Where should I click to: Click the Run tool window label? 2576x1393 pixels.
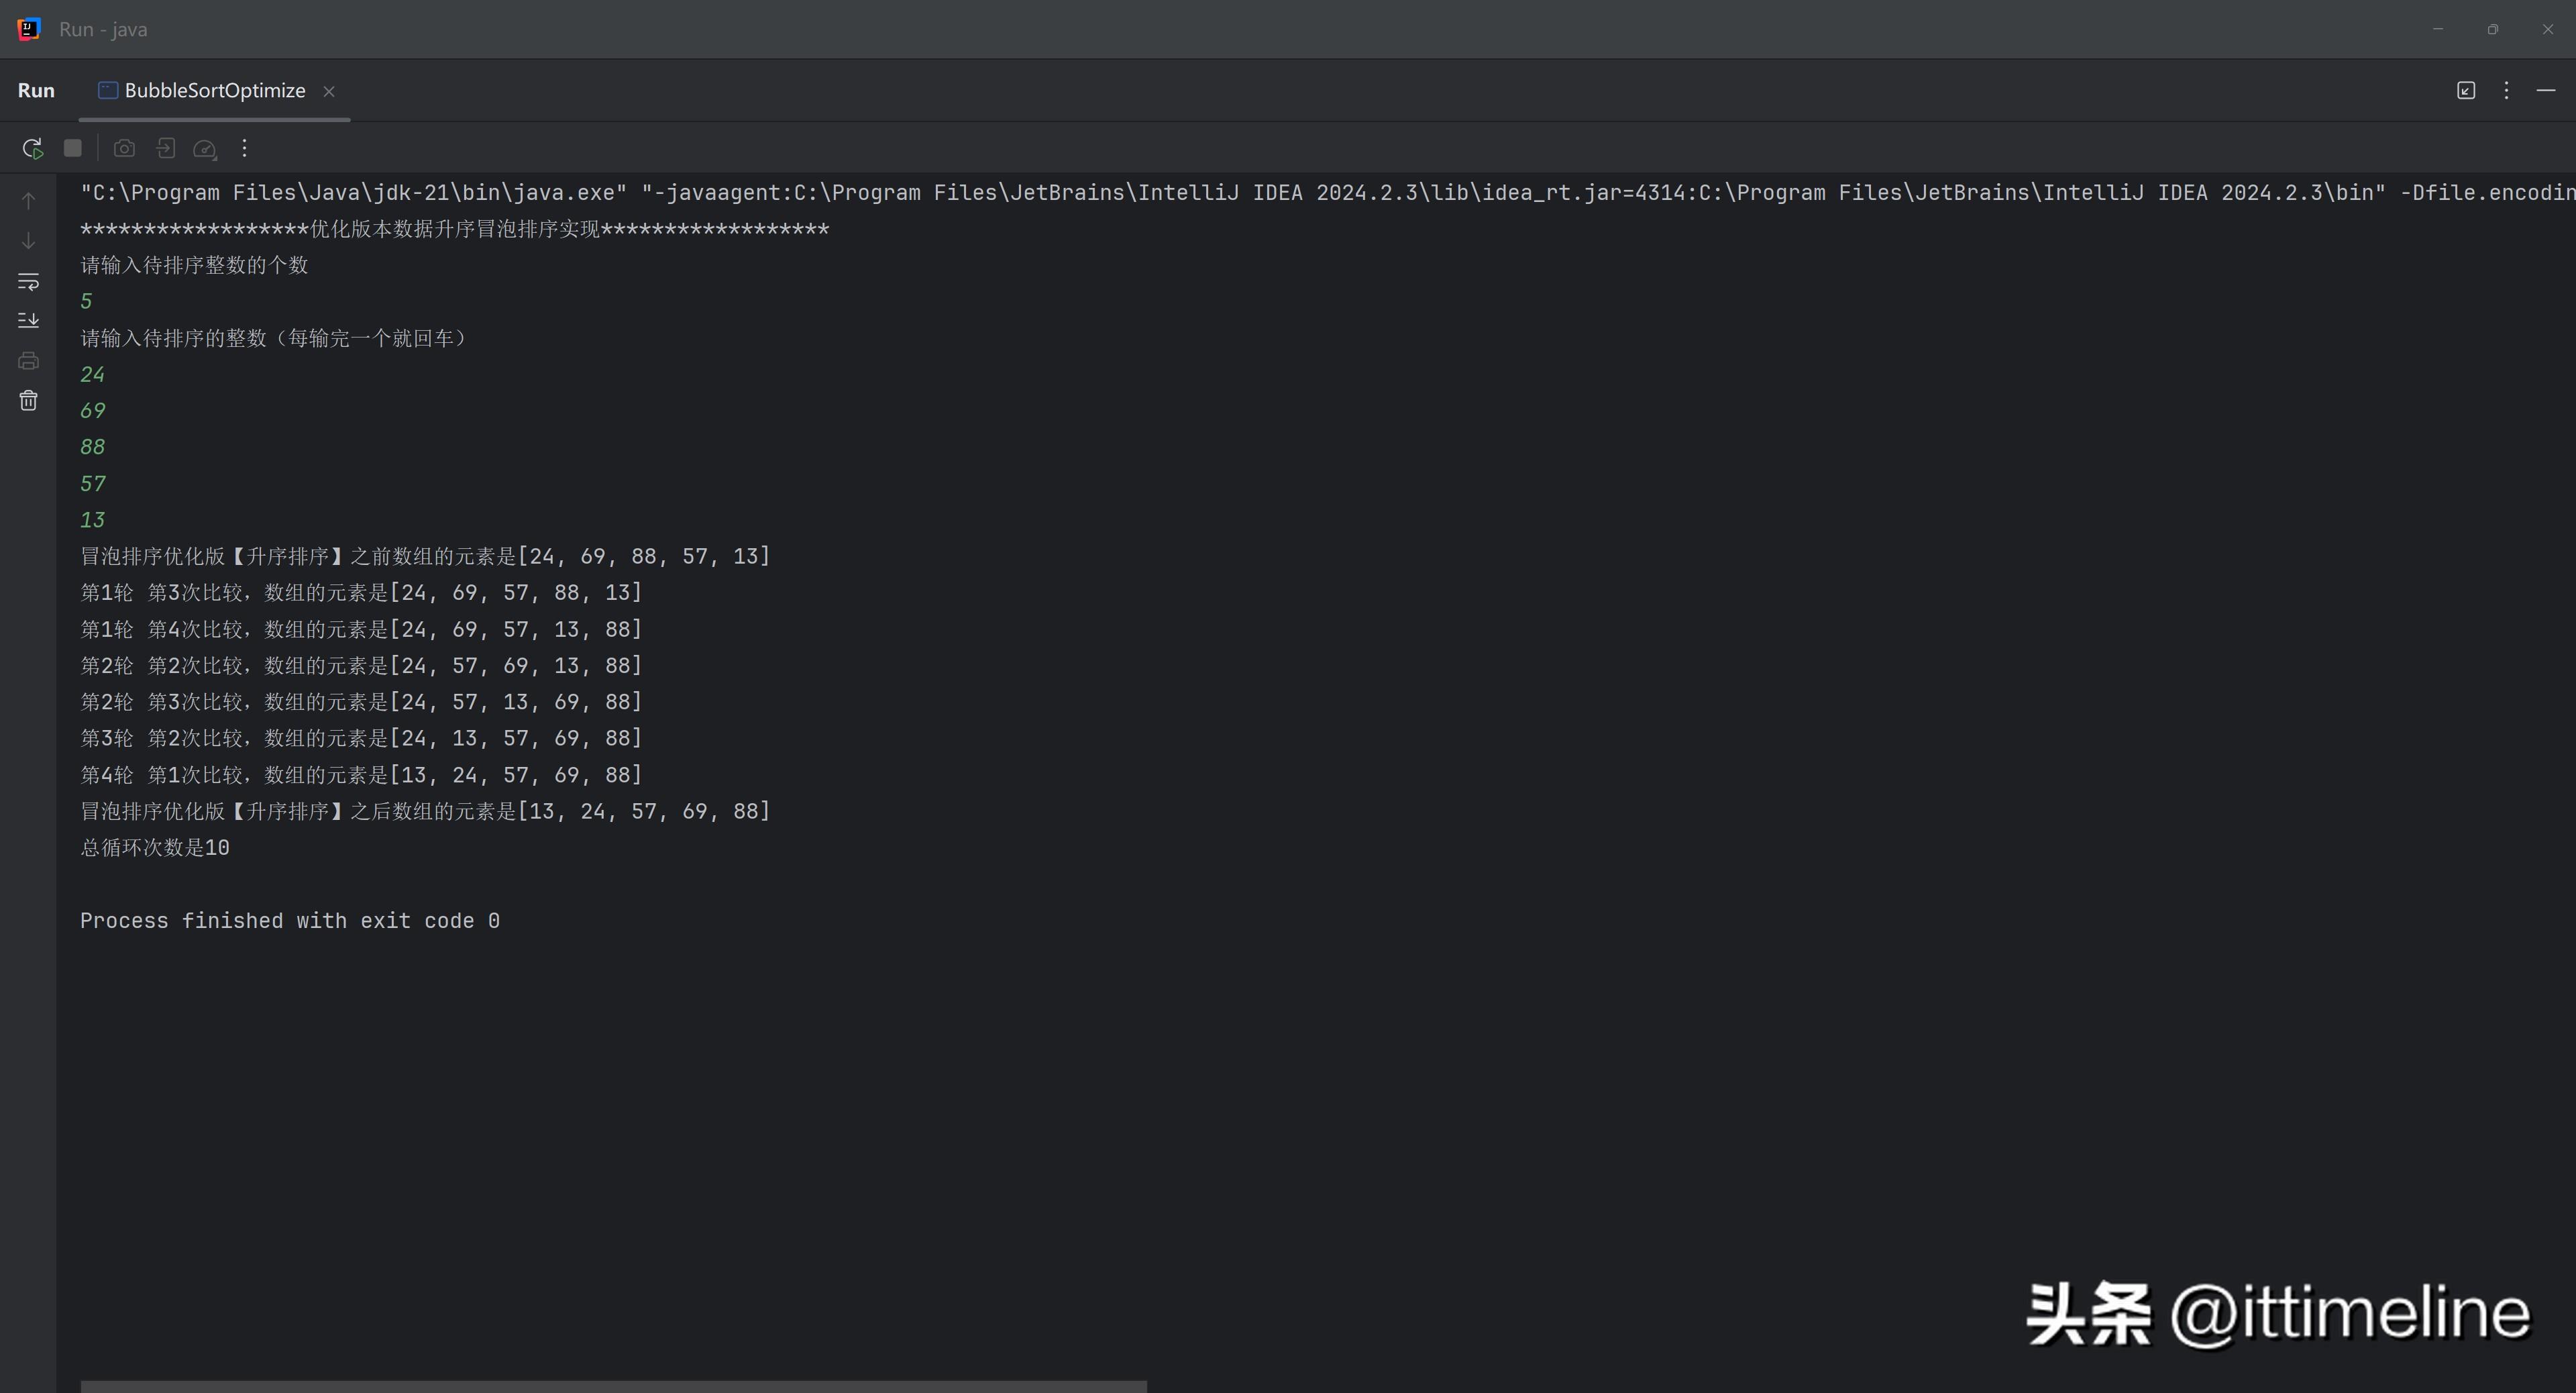[36, 91]
